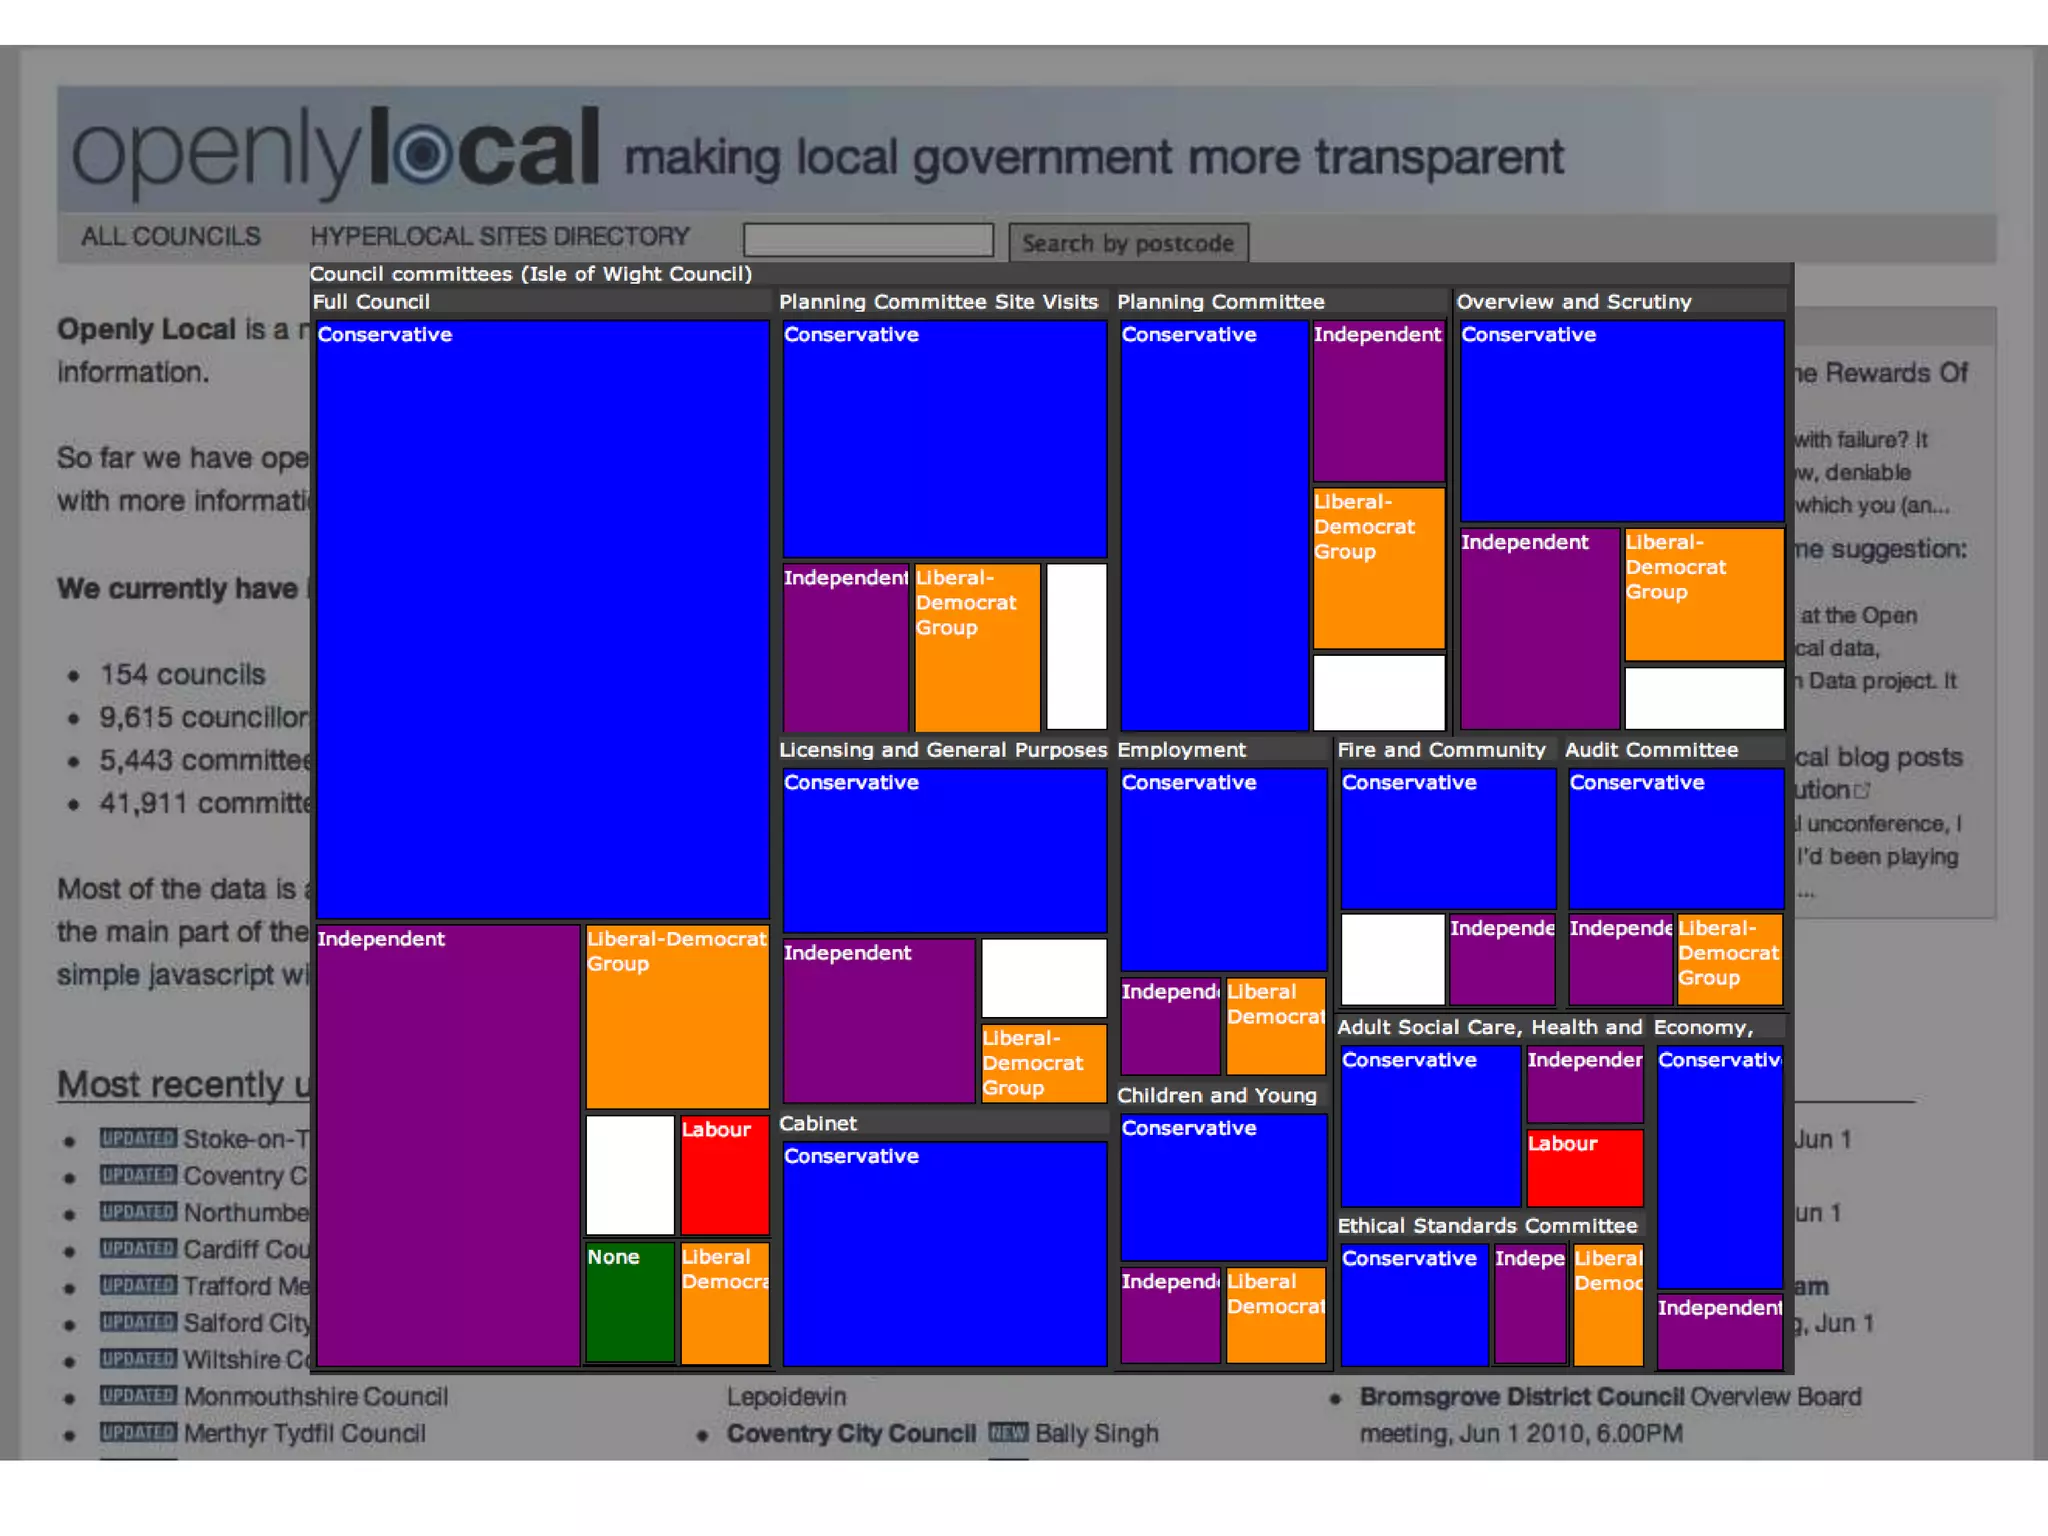
Task: Select Liberal-Democrat Group block in Planning Committee
Action: coord(1378,570)
